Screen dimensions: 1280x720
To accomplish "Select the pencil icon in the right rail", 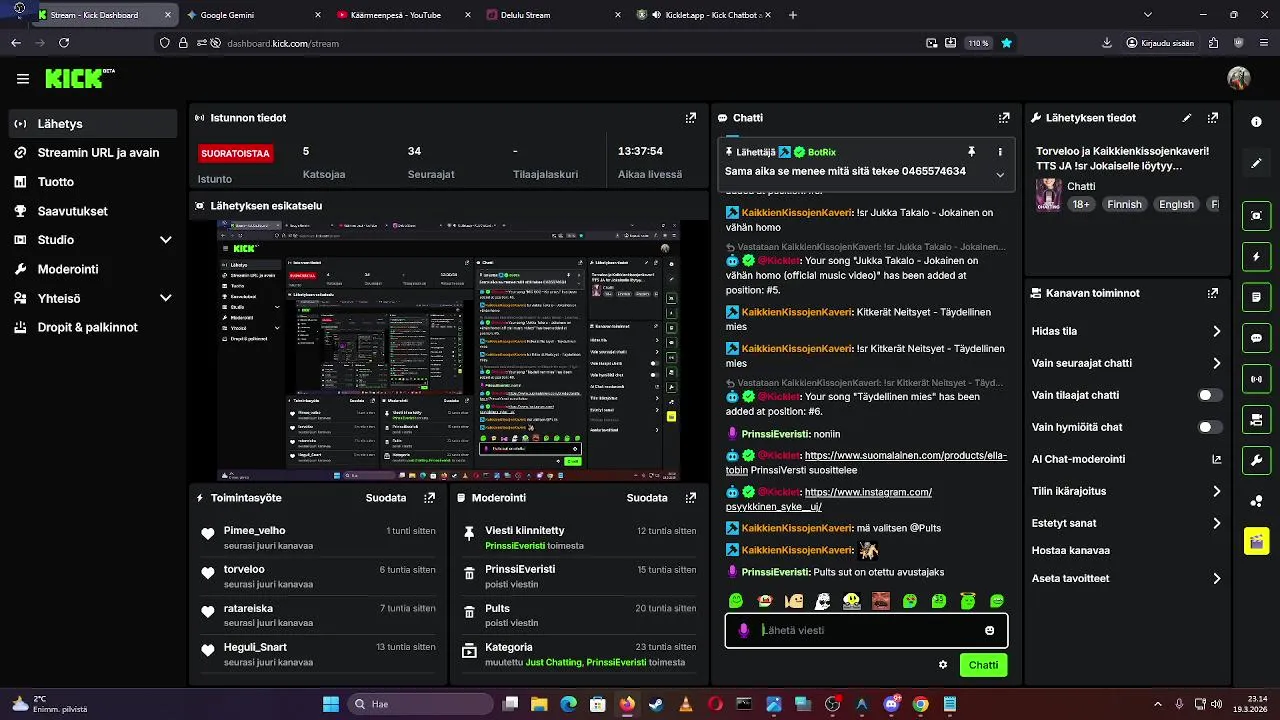I will click(x=1256, y=163).
